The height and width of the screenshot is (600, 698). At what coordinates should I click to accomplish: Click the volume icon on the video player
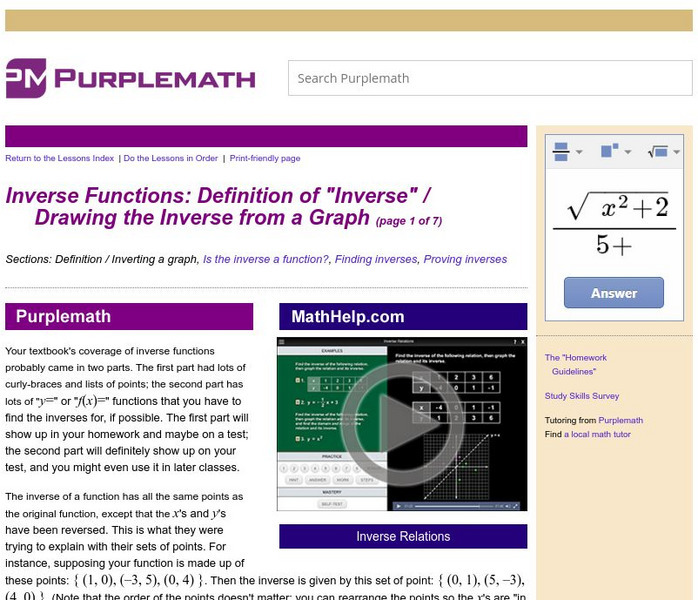(x=507, y=506)
